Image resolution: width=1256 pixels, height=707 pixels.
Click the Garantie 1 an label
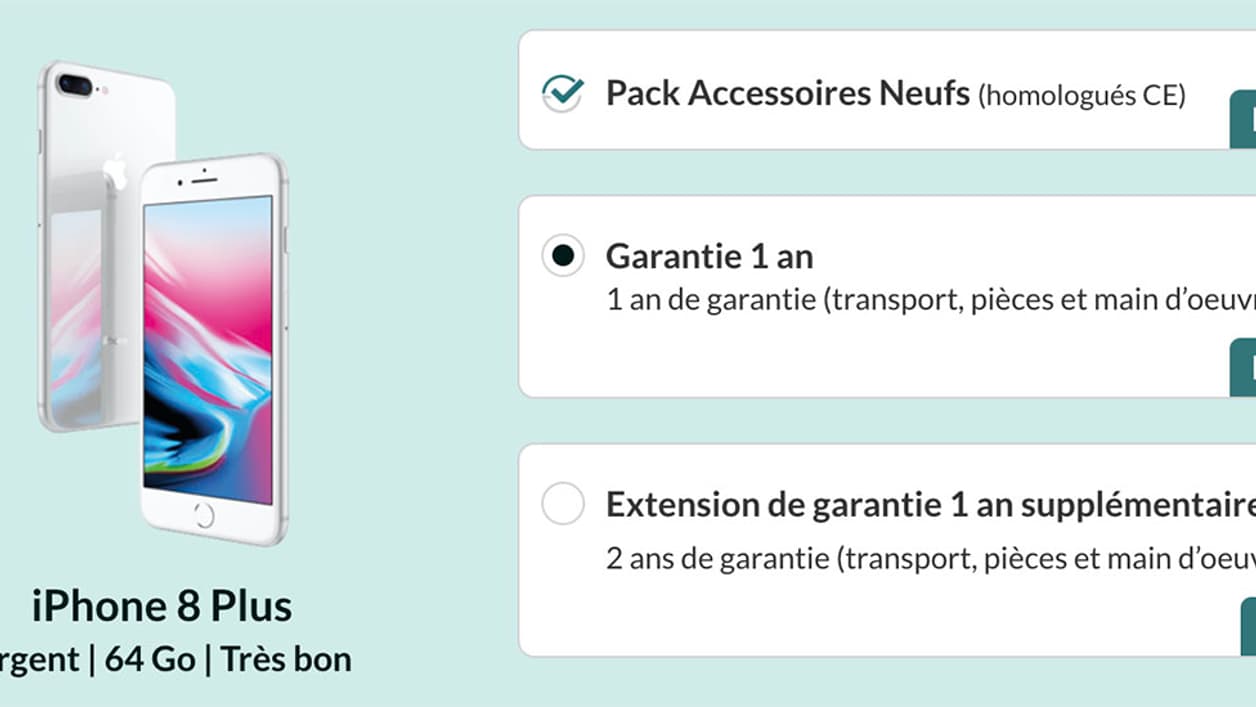(x=709, y=256)
